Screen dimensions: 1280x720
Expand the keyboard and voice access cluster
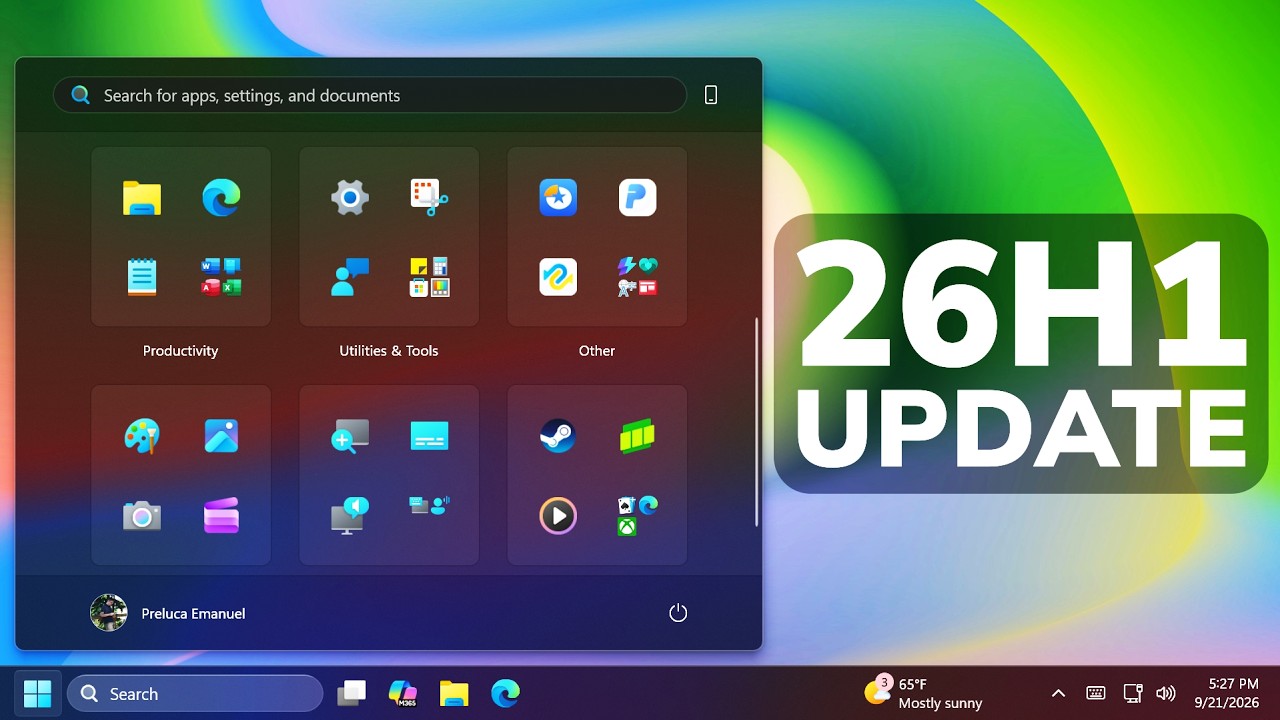[430, 506]
